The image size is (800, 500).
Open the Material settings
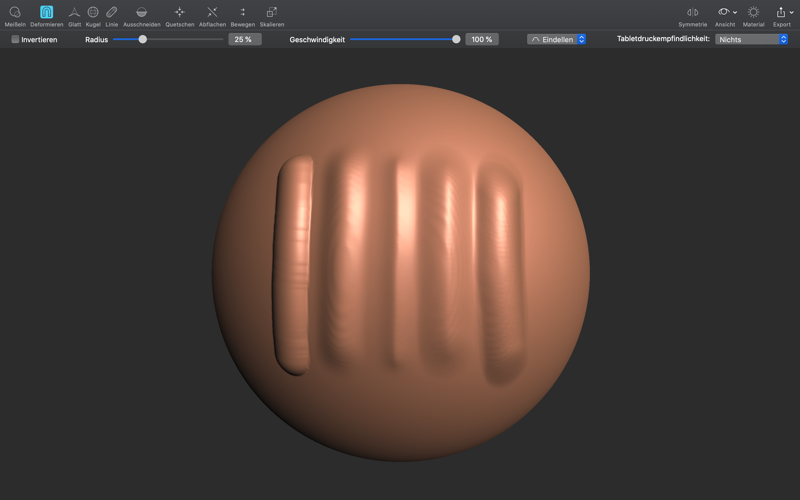pyautogui.click(x=753, y=13)
